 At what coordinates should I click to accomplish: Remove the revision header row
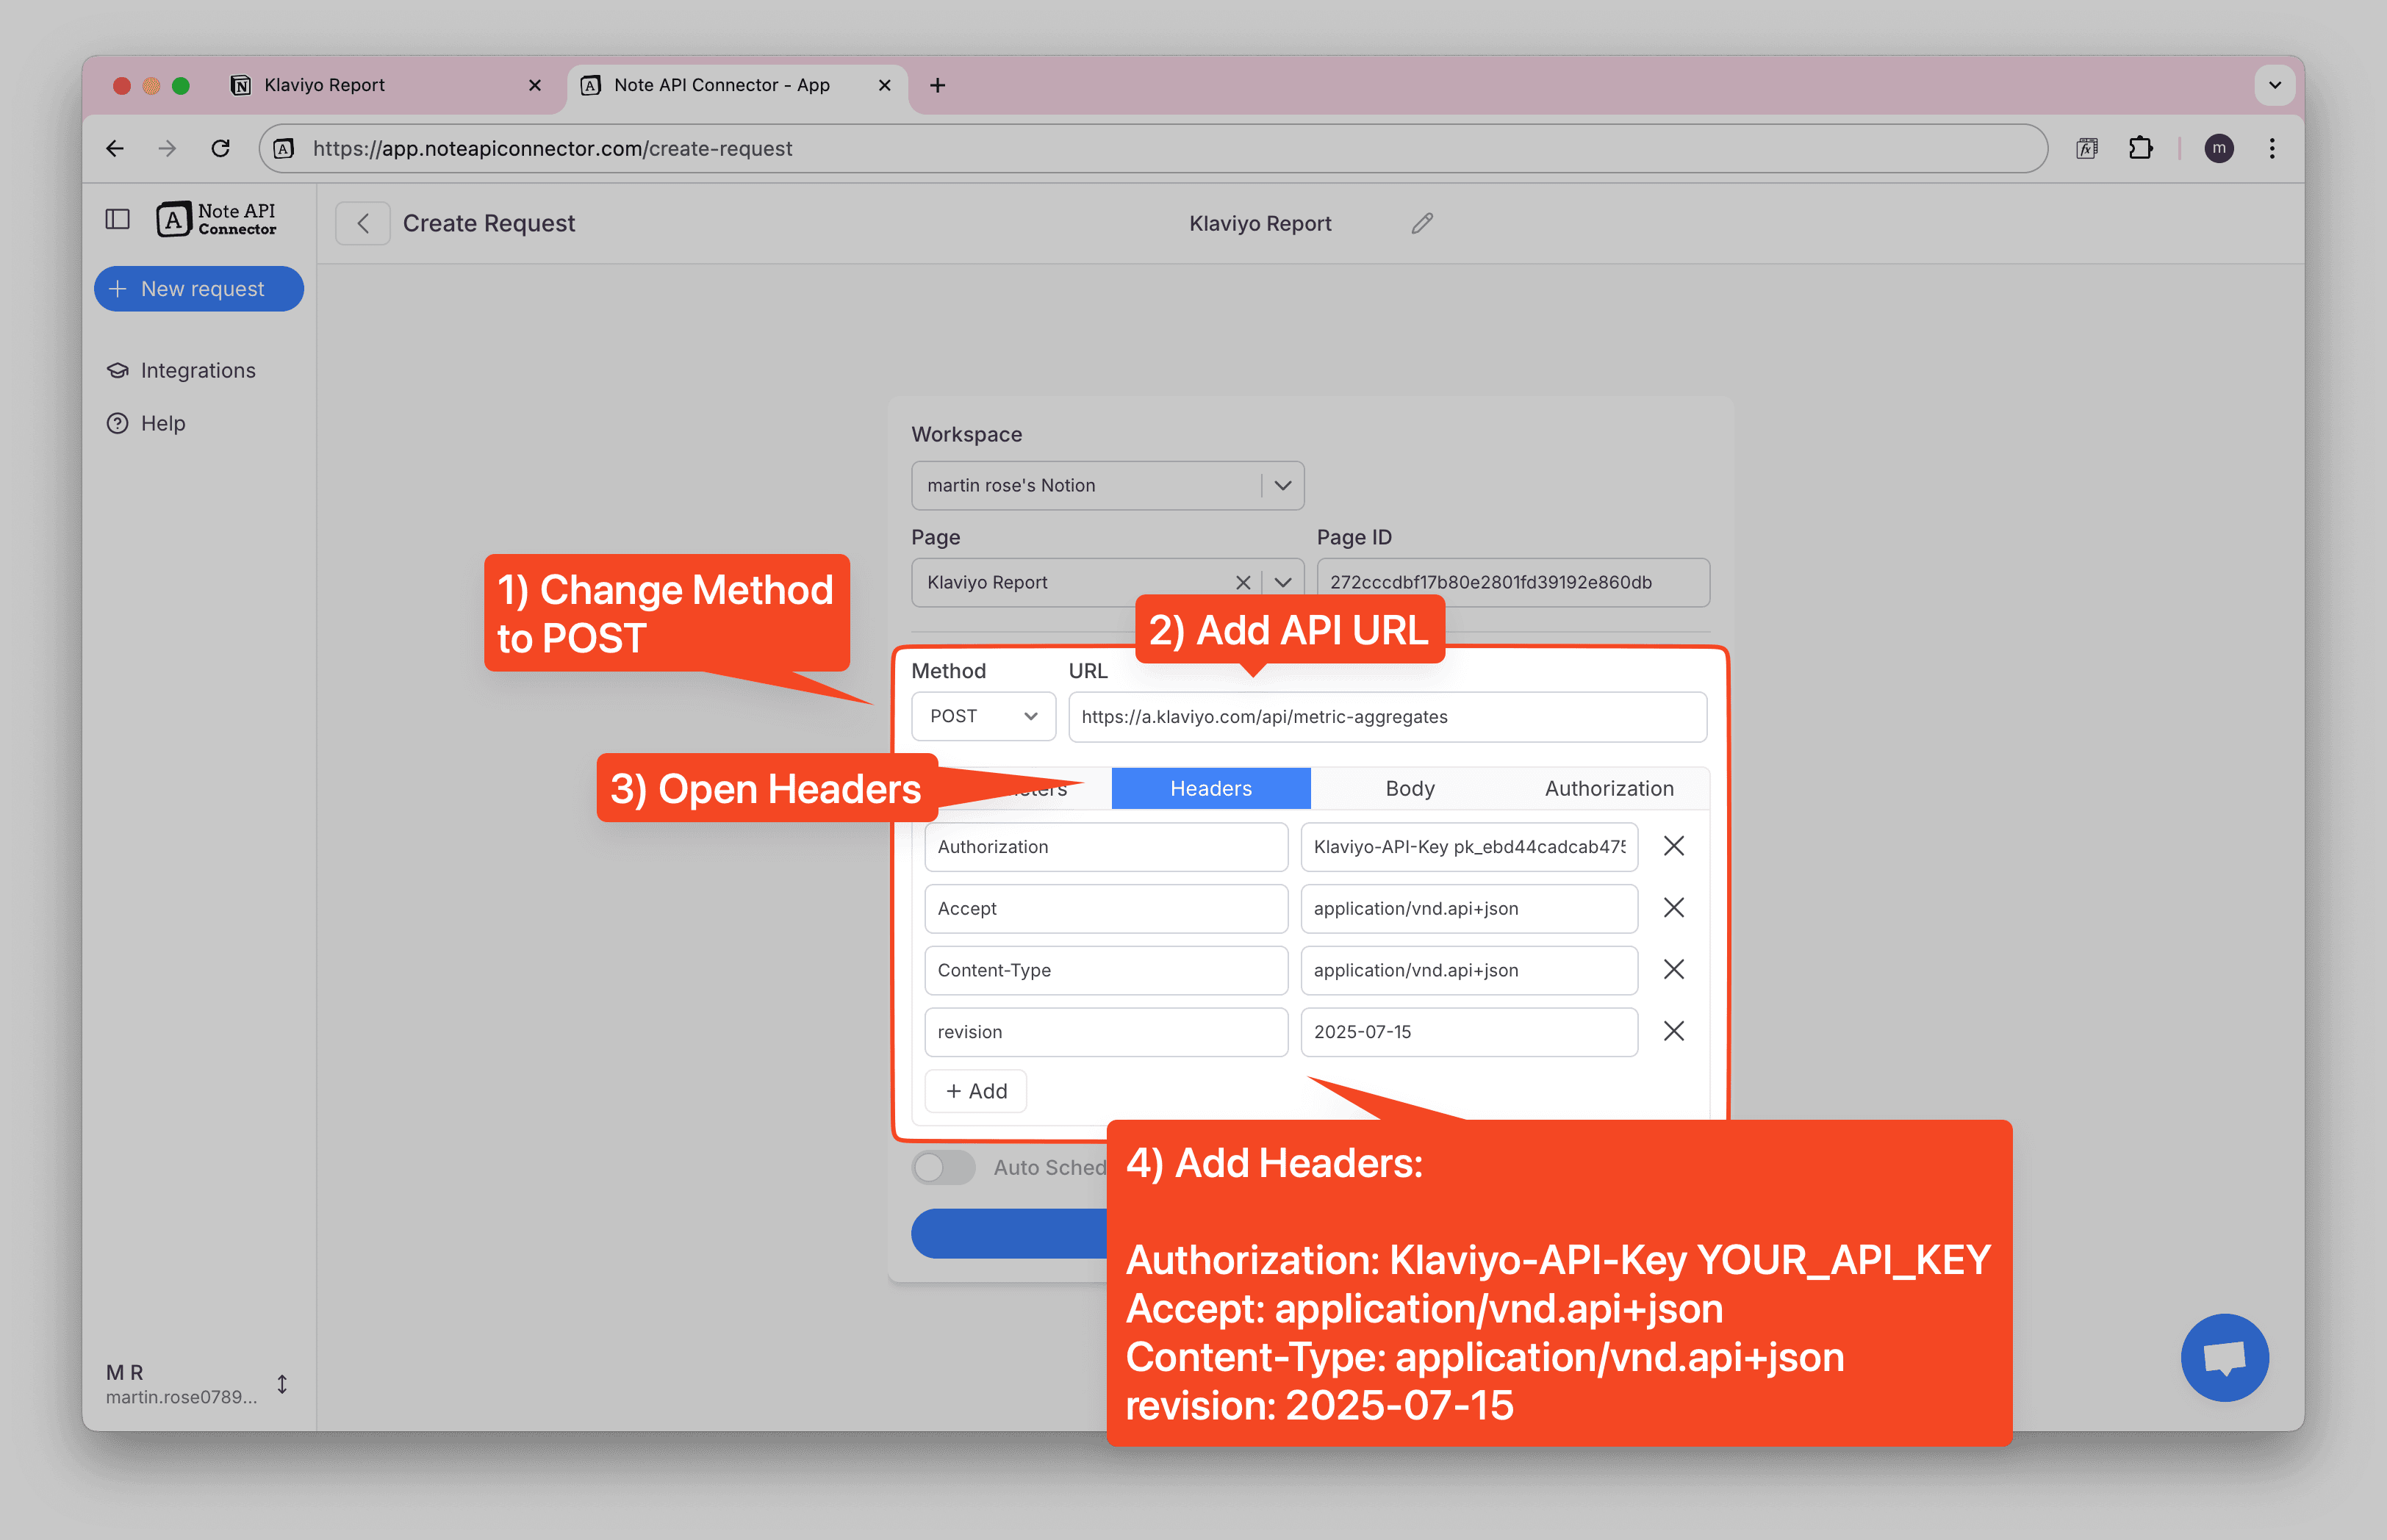click(x=1673, y=1031)
